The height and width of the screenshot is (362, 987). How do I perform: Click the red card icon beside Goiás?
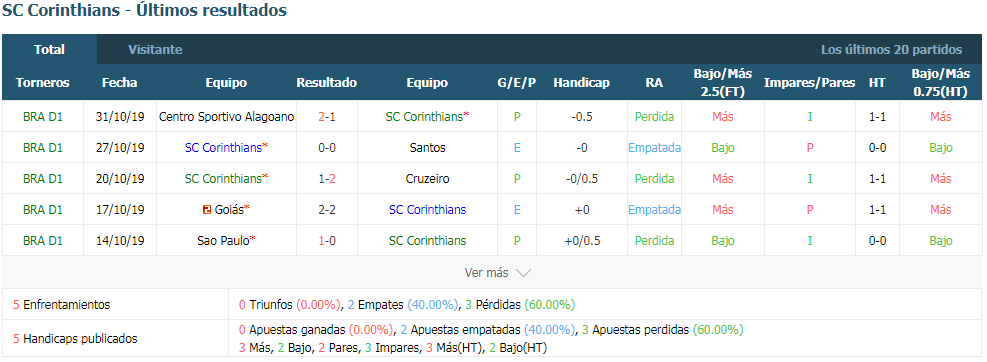[206, 210]
